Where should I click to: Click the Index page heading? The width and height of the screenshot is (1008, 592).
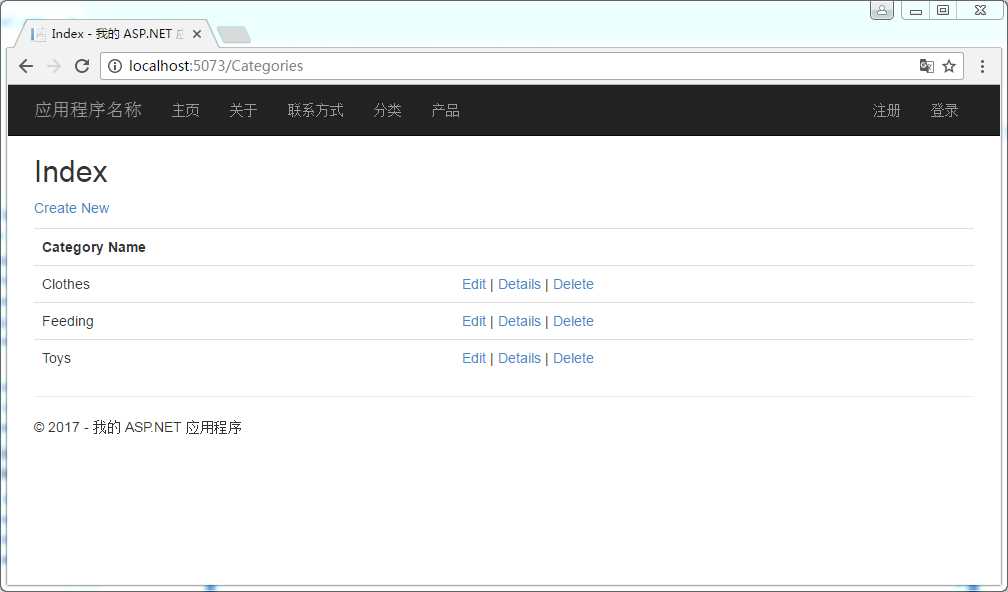click(x=71, y=172)
